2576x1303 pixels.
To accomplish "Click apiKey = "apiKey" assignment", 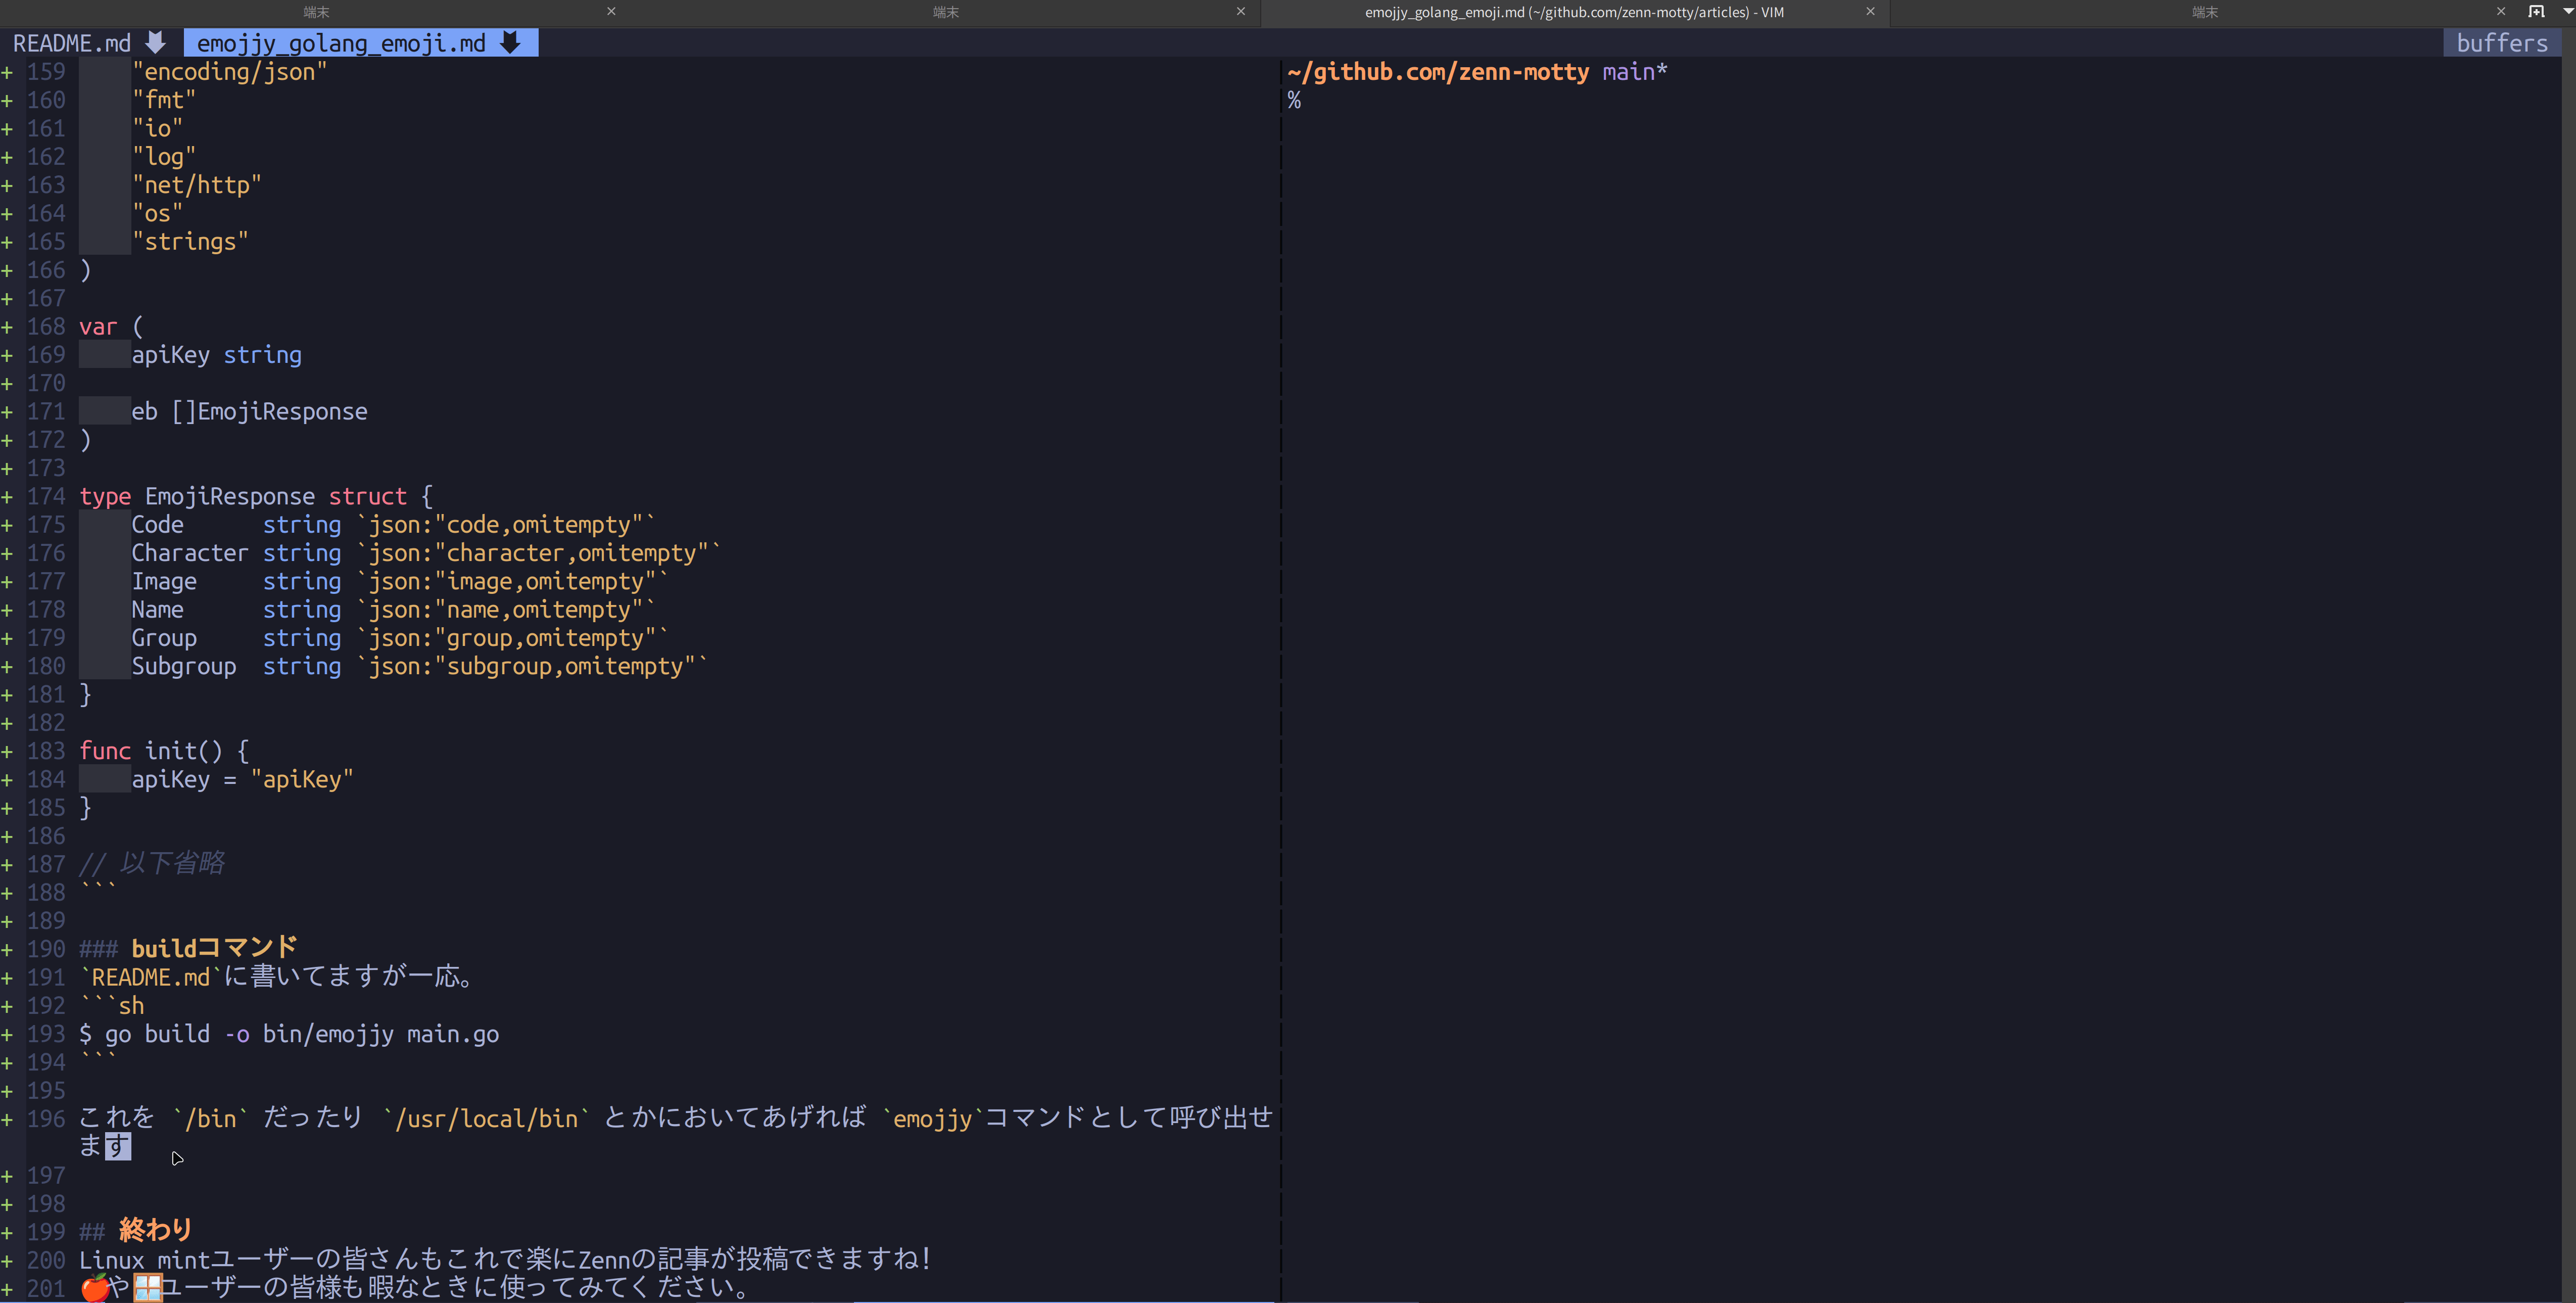I will 243,780.
